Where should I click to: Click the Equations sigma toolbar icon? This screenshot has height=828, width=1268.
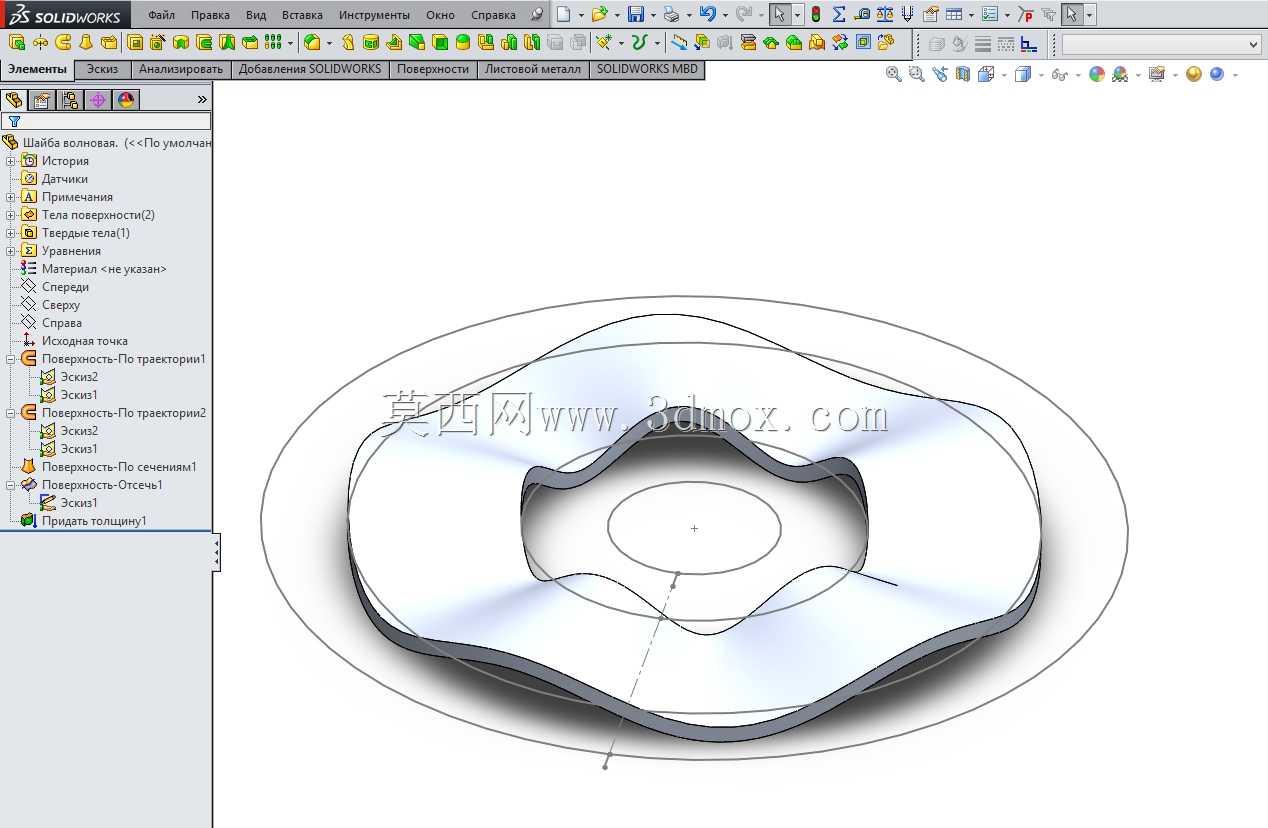[839, 15]
